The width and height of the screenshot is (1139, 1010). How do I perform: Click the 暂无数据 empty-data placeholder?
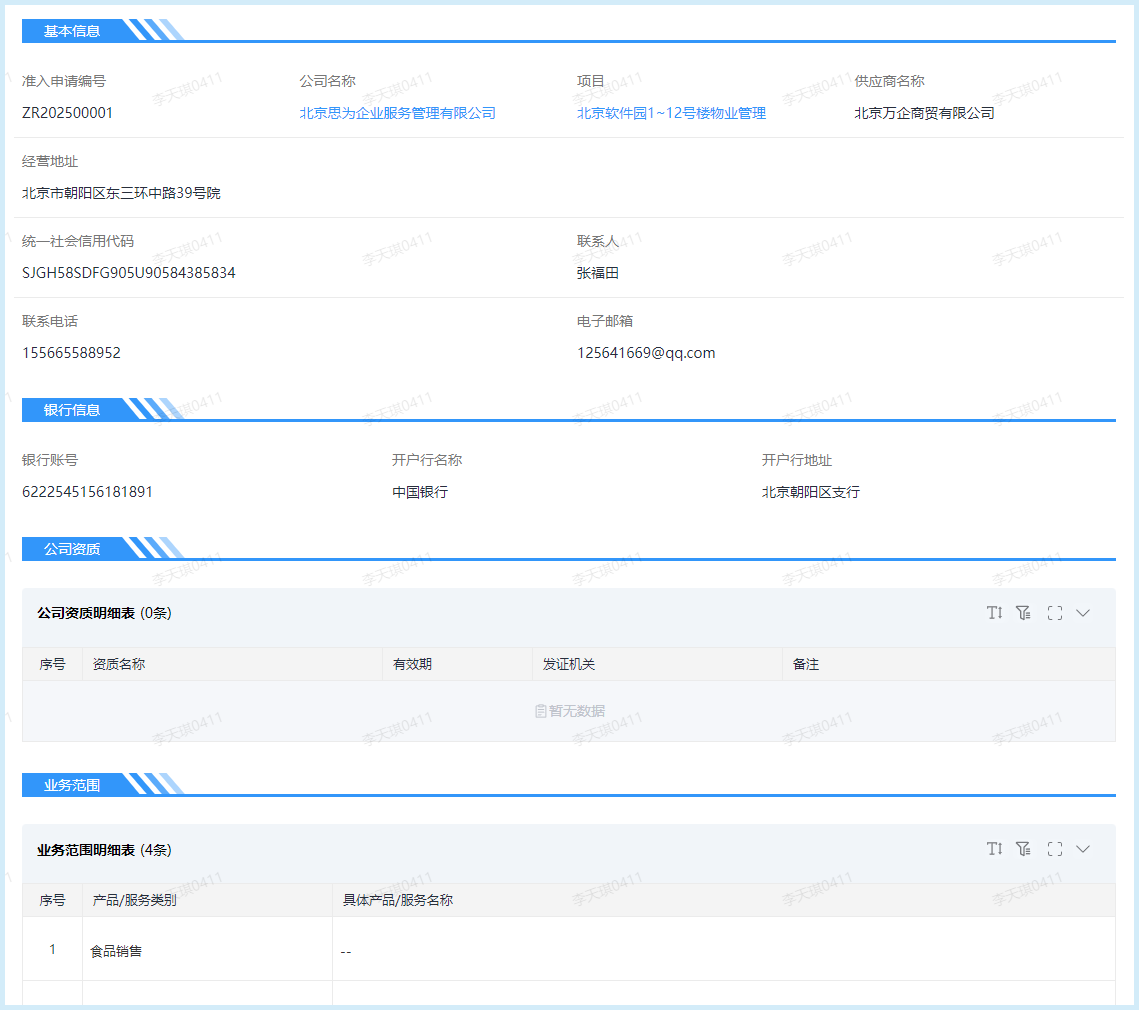[569, 710]
